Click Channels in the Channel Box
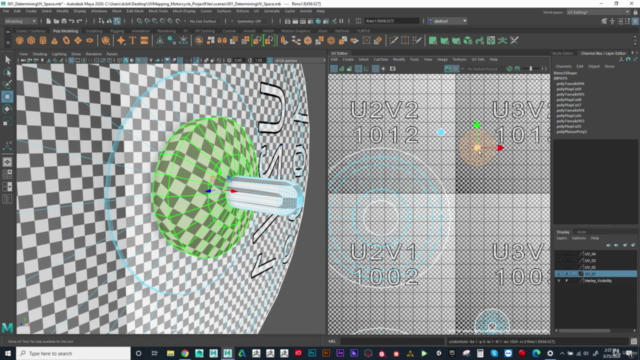 (x=563, y=66)
